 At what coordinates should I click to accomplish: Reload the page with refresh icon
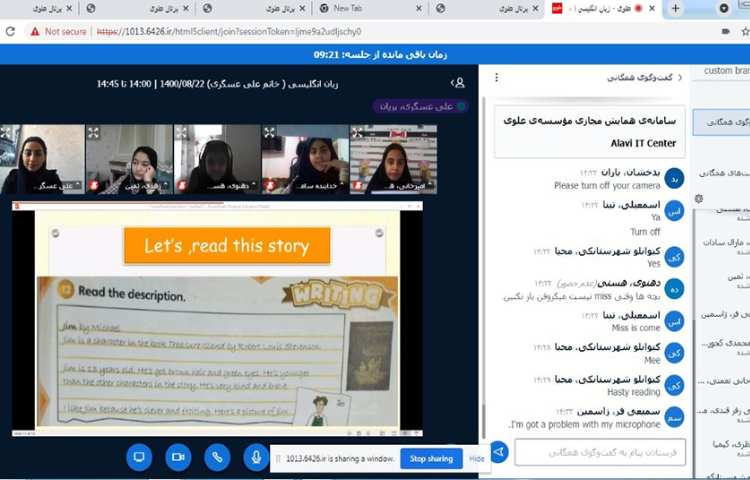[10, 31]
